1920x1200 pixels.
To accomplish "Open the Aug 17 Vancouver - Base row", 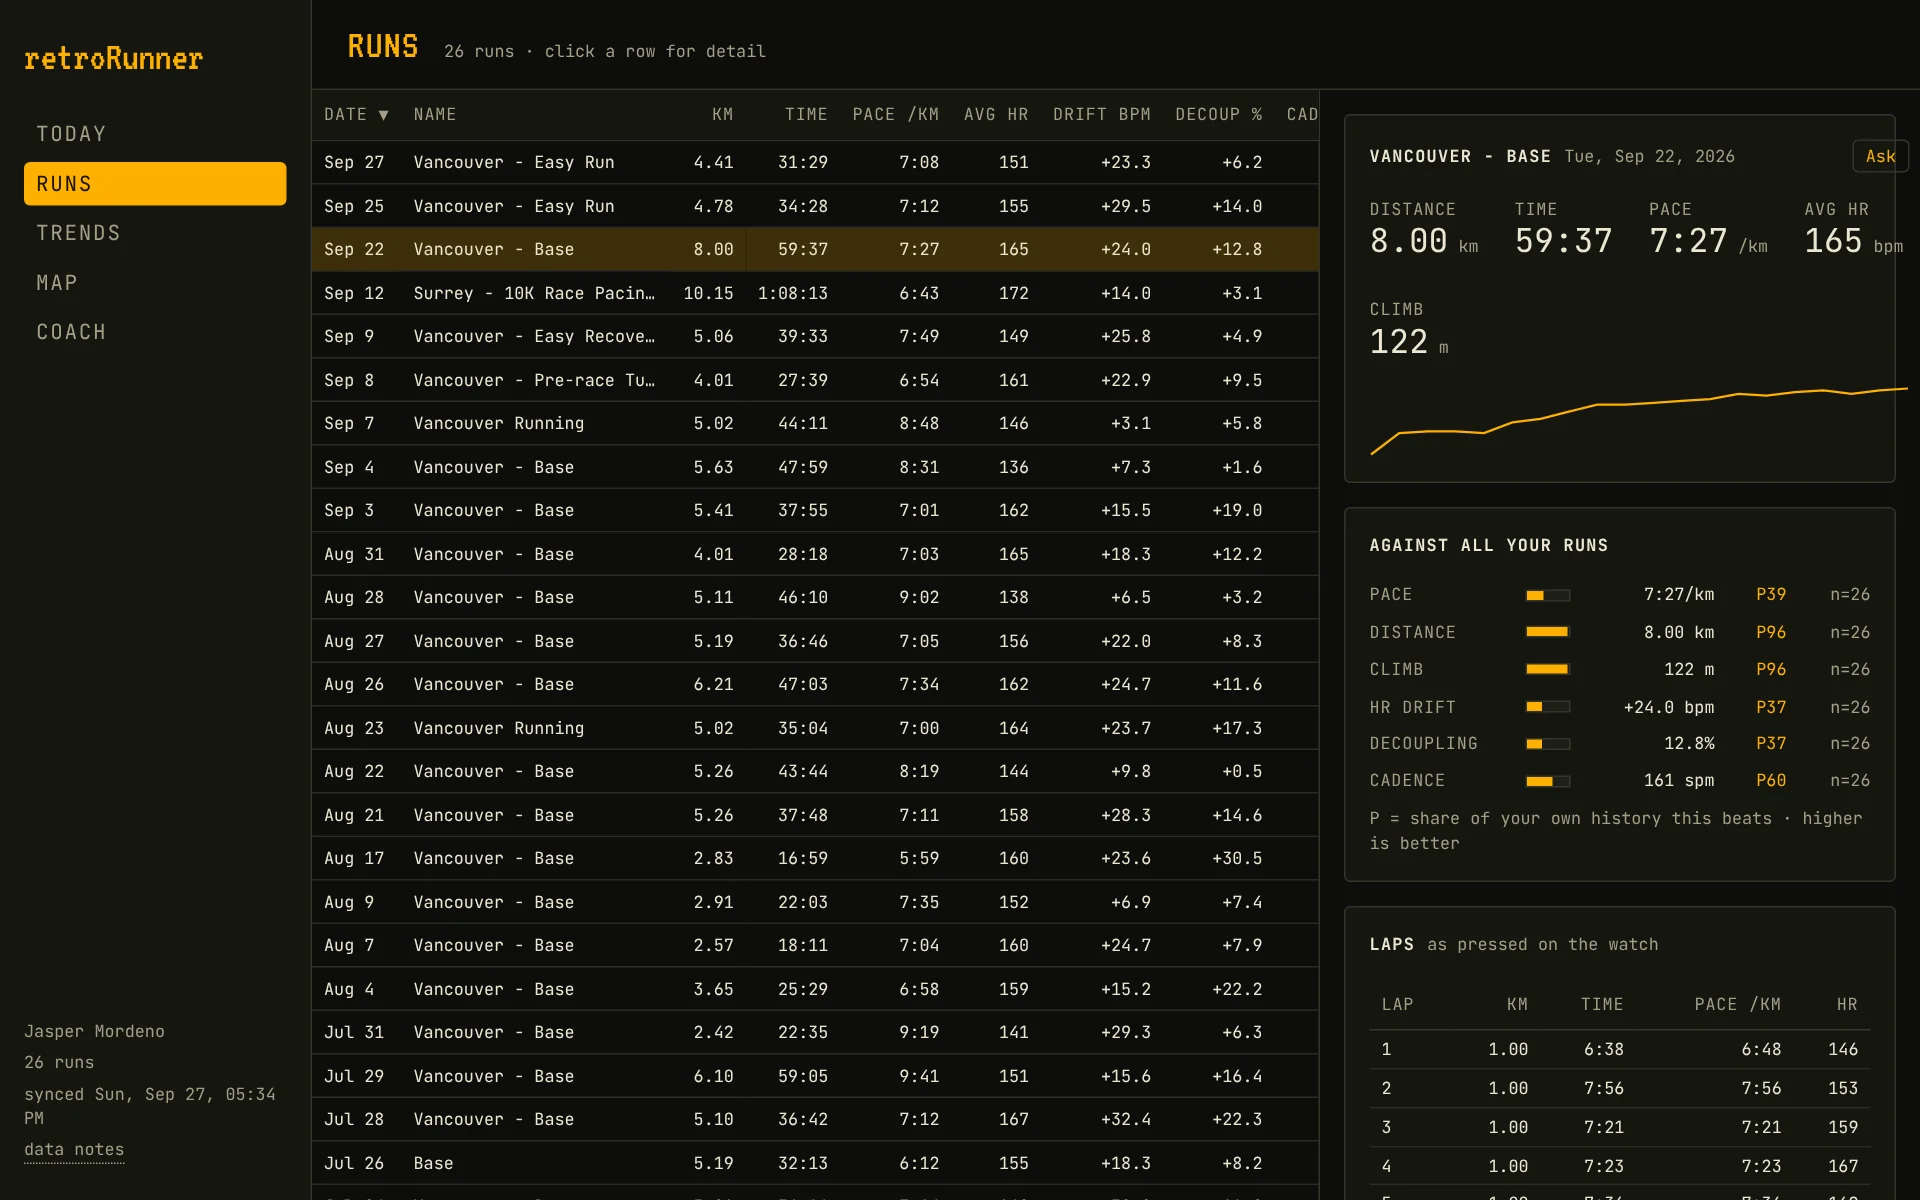I will point(815,858).
